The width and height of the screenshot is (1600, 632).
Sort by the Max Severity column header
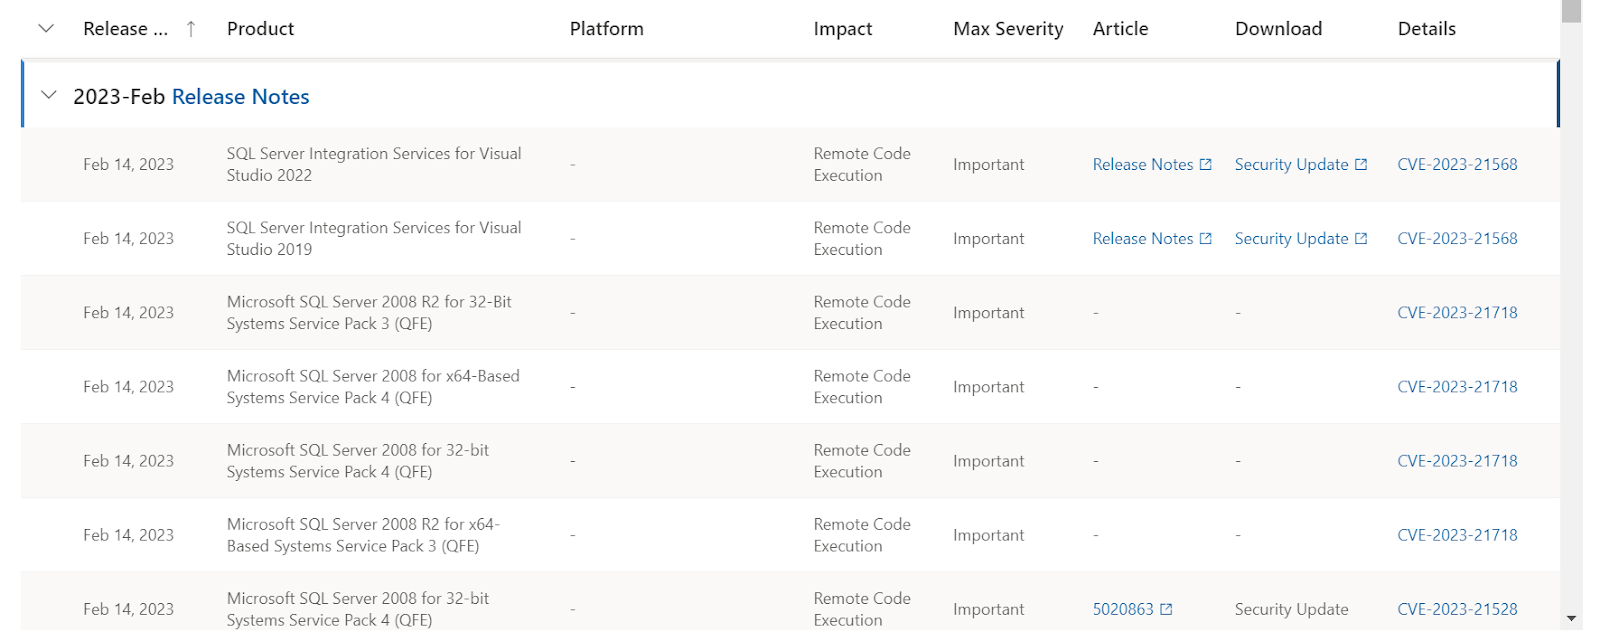point(1008,29)
